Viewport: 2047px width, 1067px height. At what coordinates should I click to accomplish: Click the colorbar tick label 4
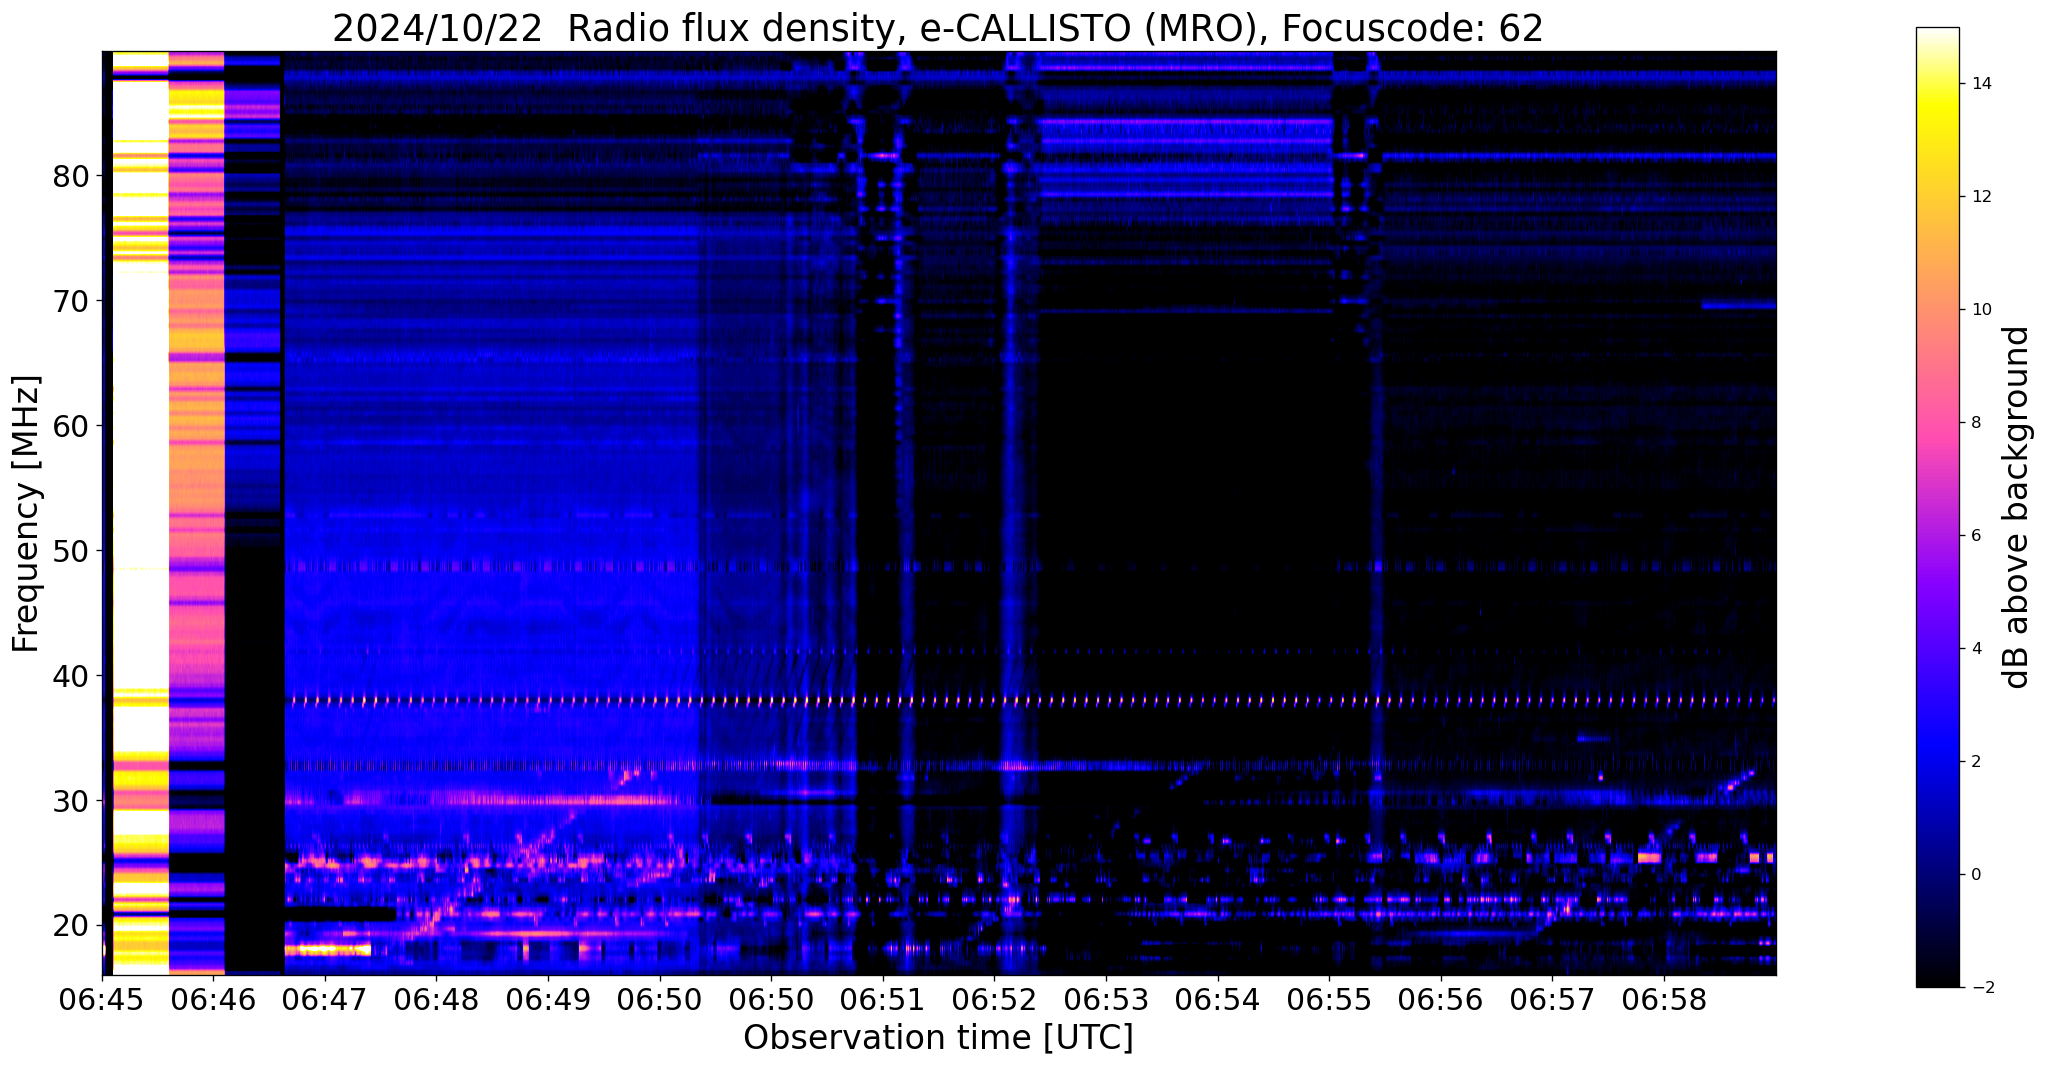(1975, 649)
